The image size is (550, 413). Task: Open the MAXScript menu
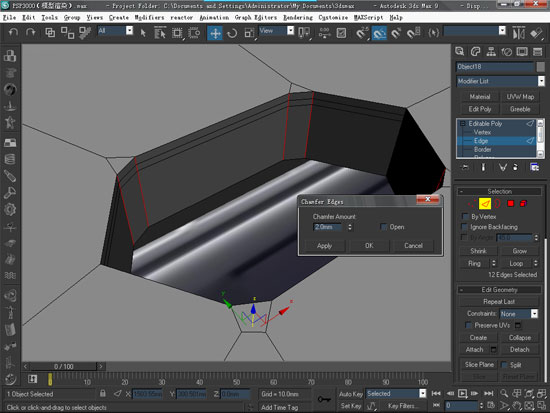(368, 18)
